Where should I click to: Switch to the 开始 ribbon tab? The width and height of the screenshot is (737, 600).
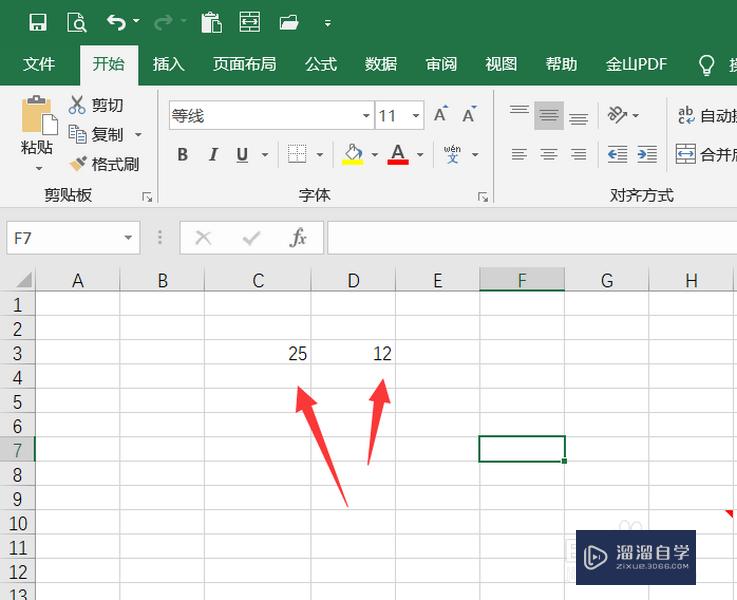[109, 64]
